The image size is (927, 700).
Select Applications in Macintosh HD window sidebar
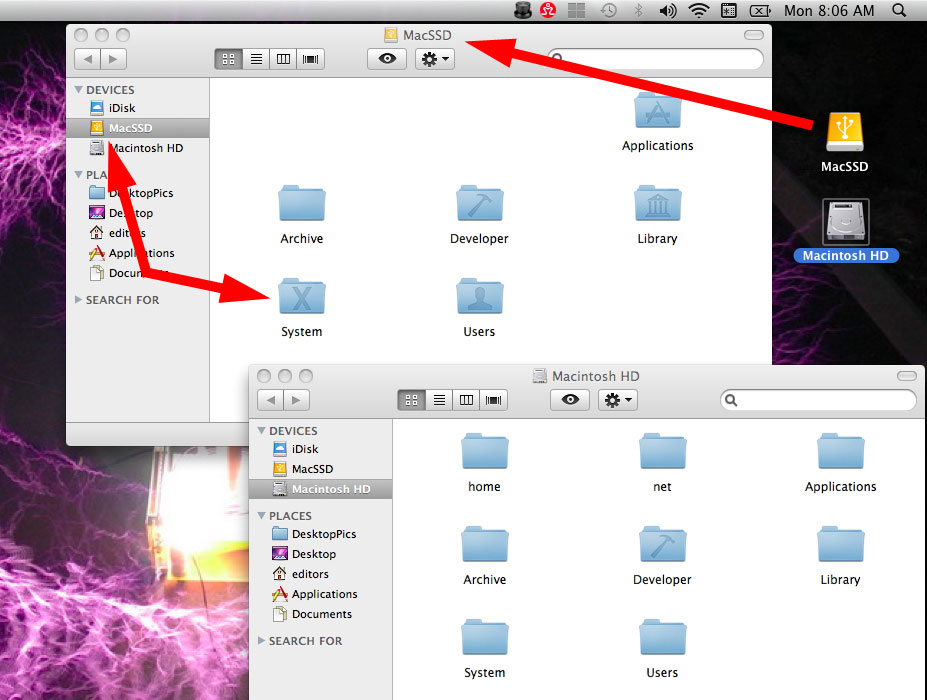[320, 595]
